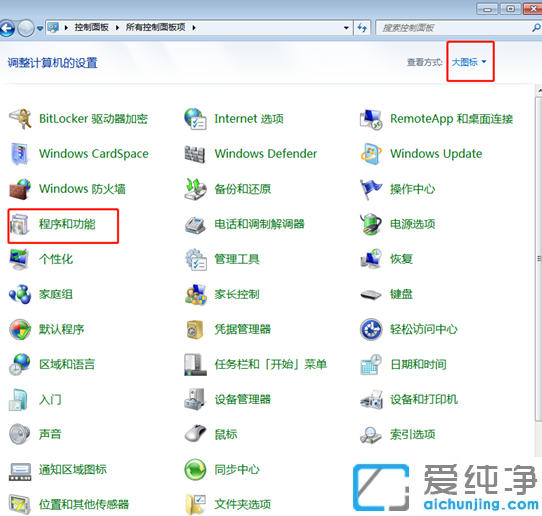Open the 索引选项 icon
542x516 pixels.
coord(371,435)
